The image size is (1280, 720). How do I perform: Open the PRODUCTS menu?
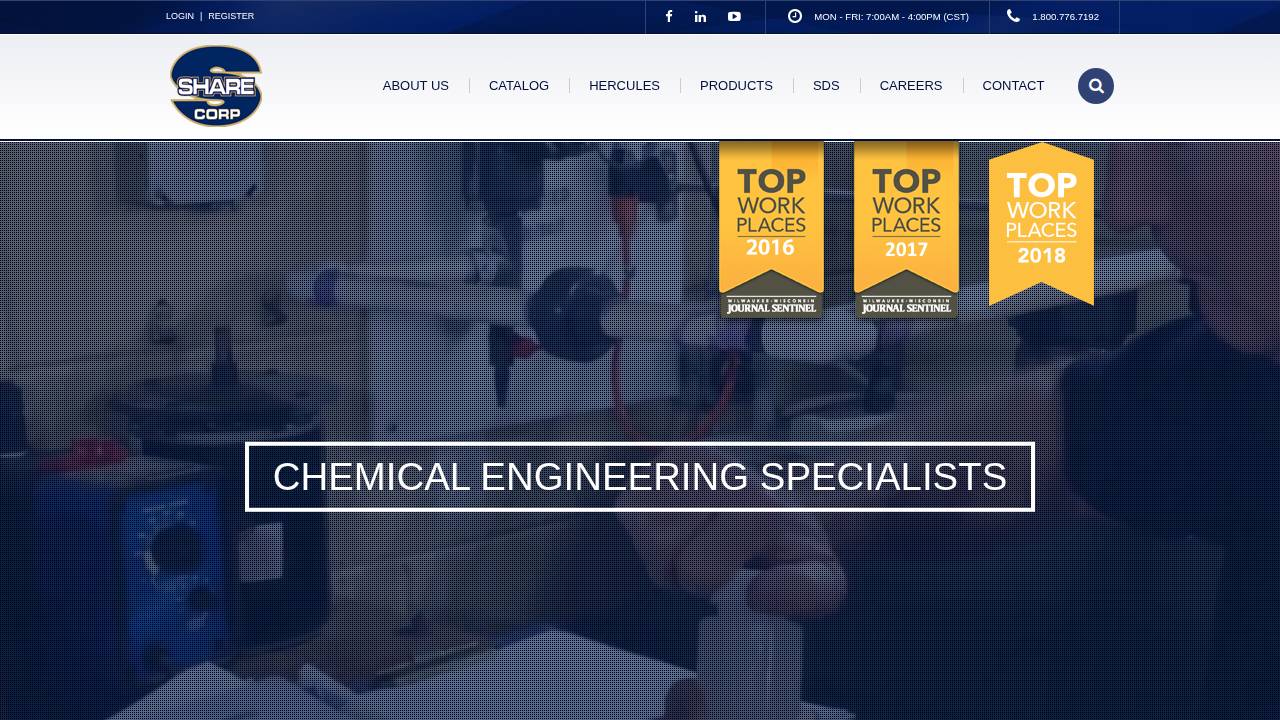pos(736,85)
